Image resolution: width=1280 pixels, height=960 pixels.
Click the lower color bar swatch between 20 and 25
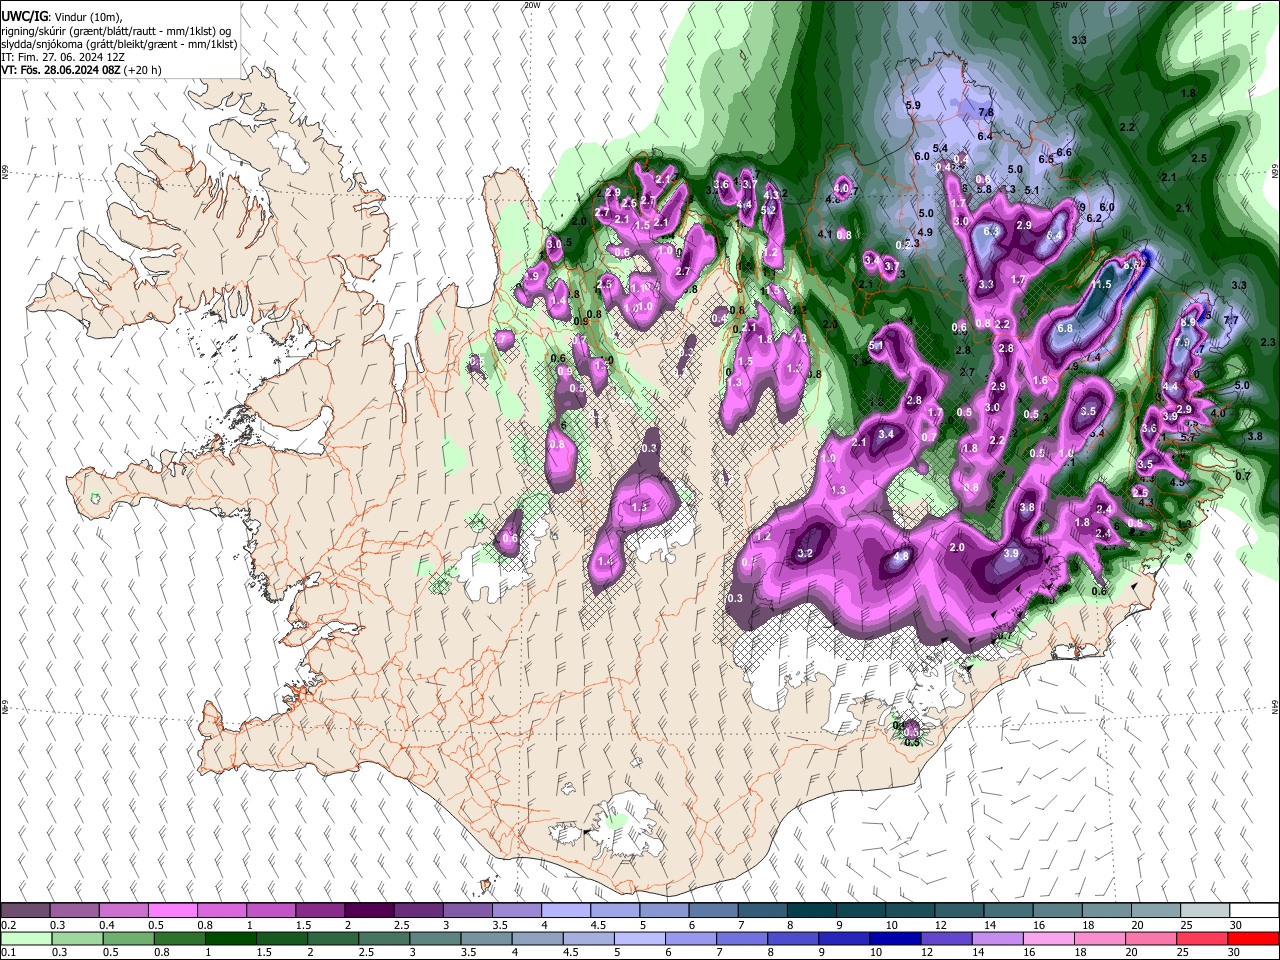1151,938
